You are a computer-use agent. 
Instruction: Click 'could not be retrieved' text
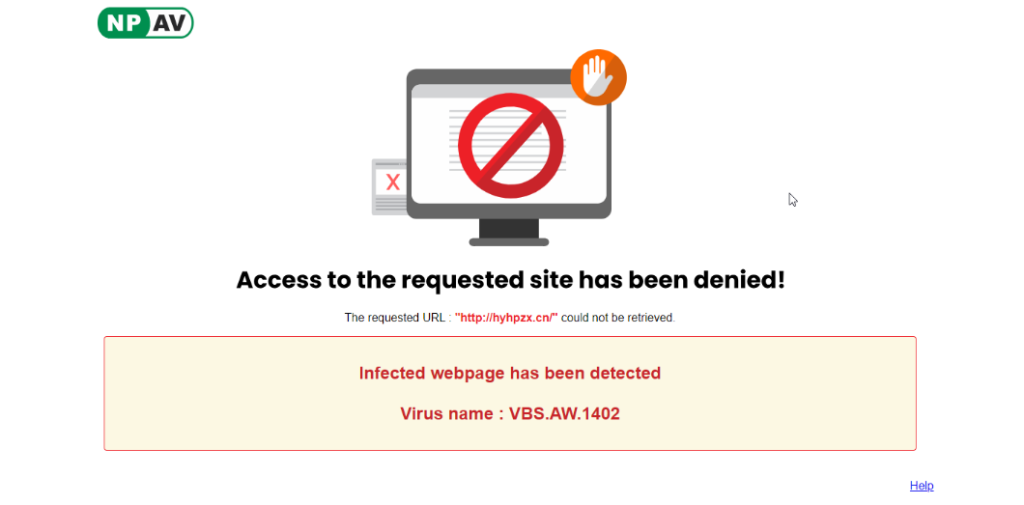(617, 318)
